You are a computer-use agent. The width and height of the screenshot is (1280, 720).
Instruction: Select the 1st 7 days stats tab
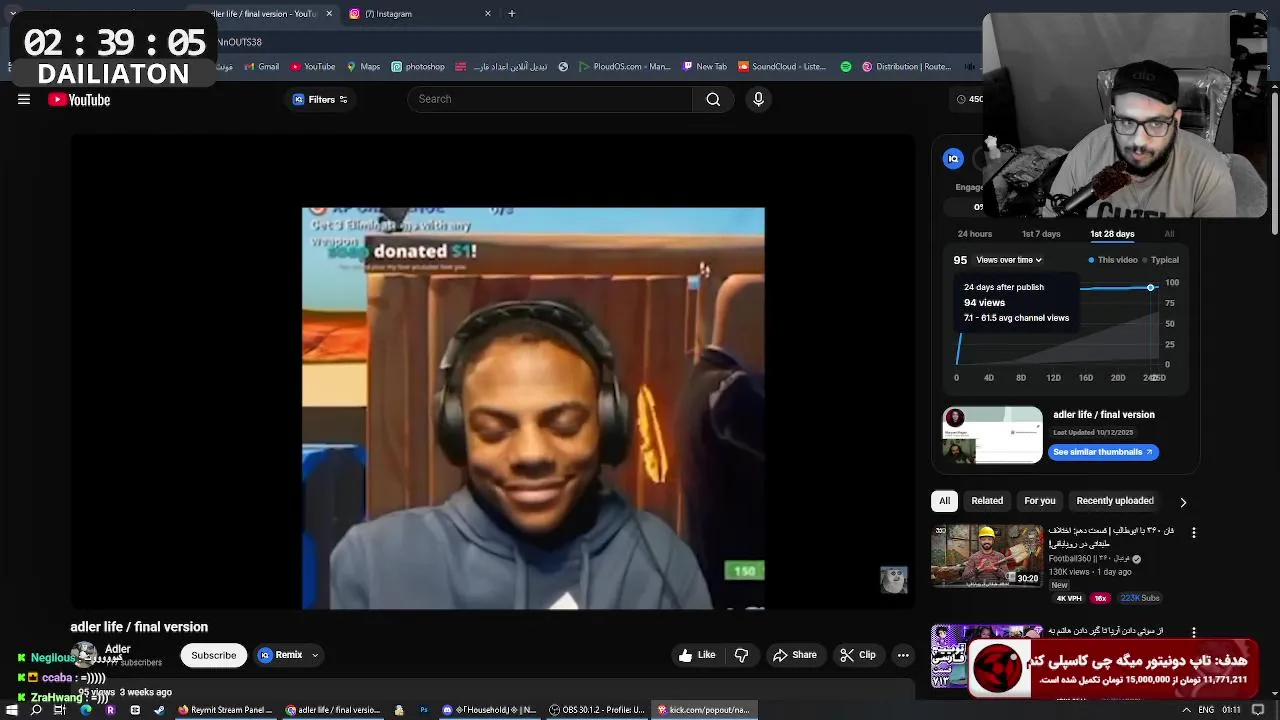(1041, 234)
